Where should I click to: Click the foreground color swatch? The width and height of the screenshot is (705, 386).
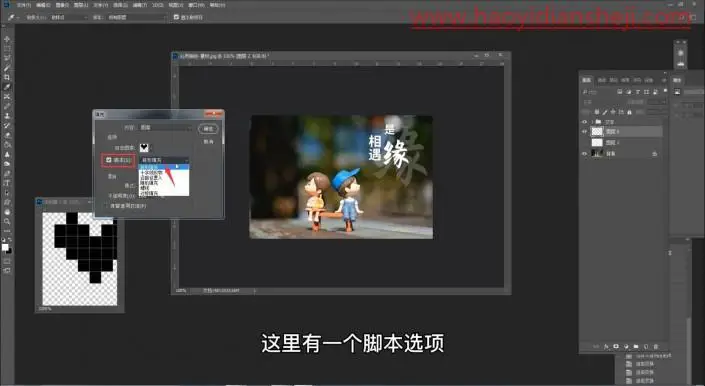[x=5, y=247]
